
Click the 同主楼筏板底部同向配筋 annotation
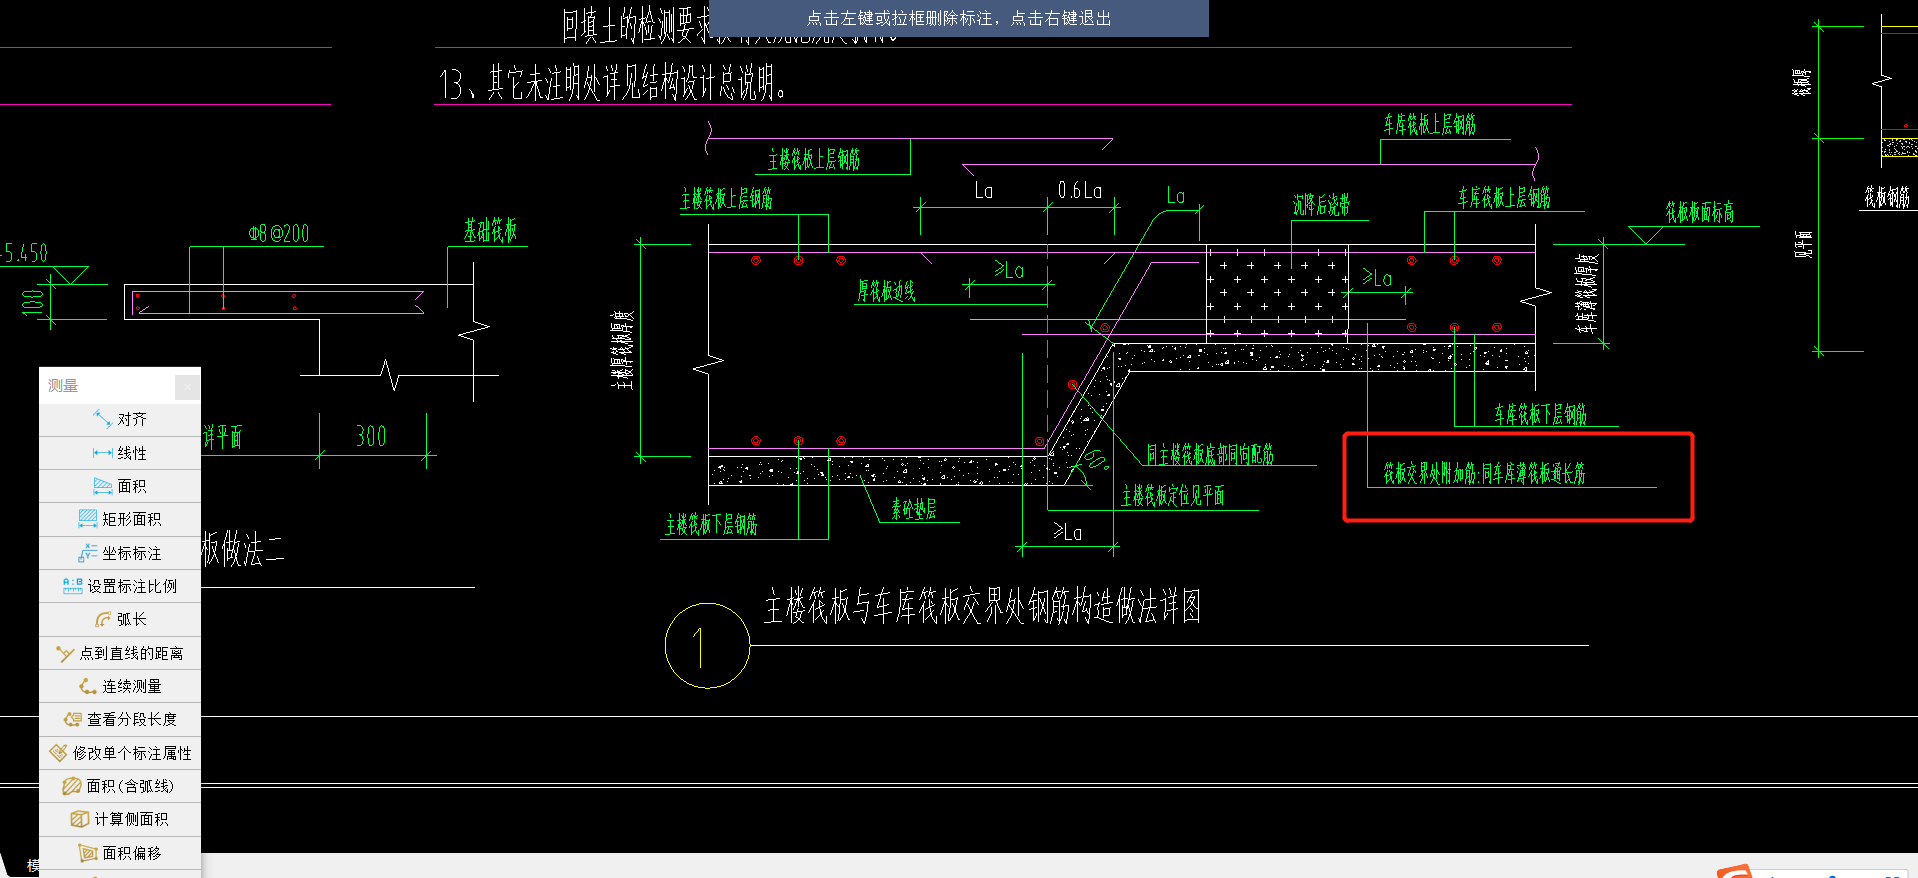click(x=1210, y=455)
